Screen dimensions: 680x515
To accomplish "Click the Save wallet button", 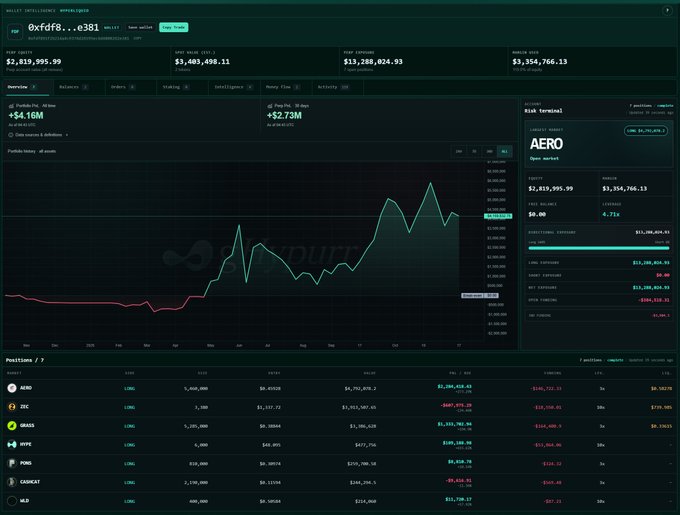I will (141, 27).
